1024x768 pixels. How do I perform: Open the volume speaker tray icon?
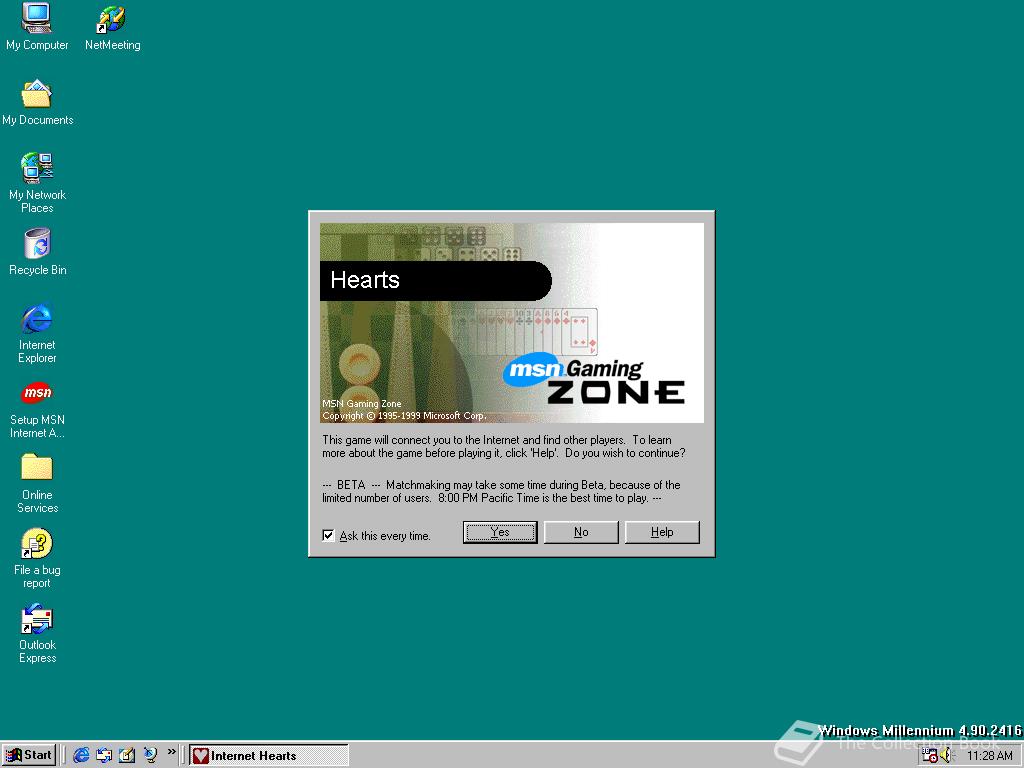946,756
